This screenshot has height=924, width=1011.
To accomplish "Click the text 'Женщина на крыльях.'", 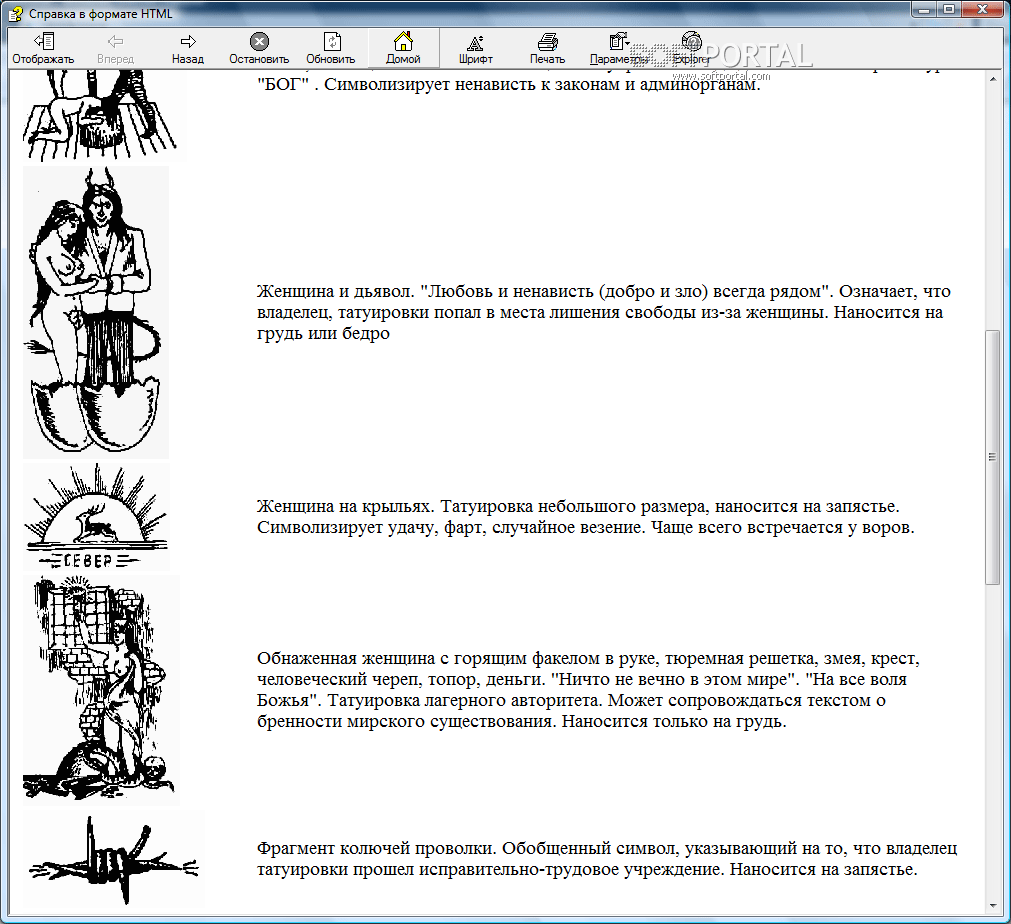I will click(346, 507).
